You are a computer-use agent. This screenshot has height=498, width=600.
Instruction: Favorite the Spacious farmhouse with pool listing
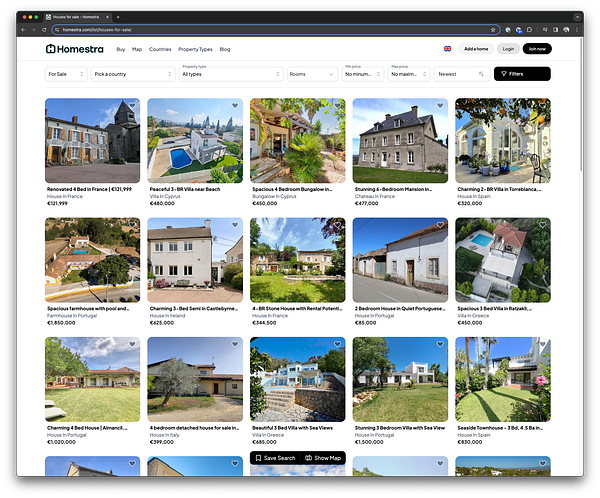(132, 225)
